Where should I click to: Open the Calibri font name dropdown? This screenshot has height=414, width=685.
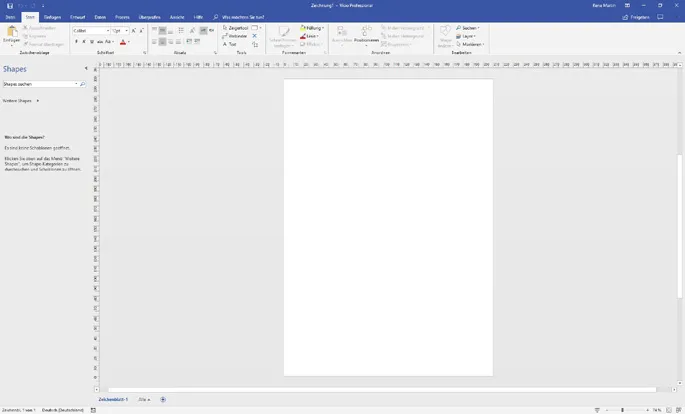click(x=107, y=31)
